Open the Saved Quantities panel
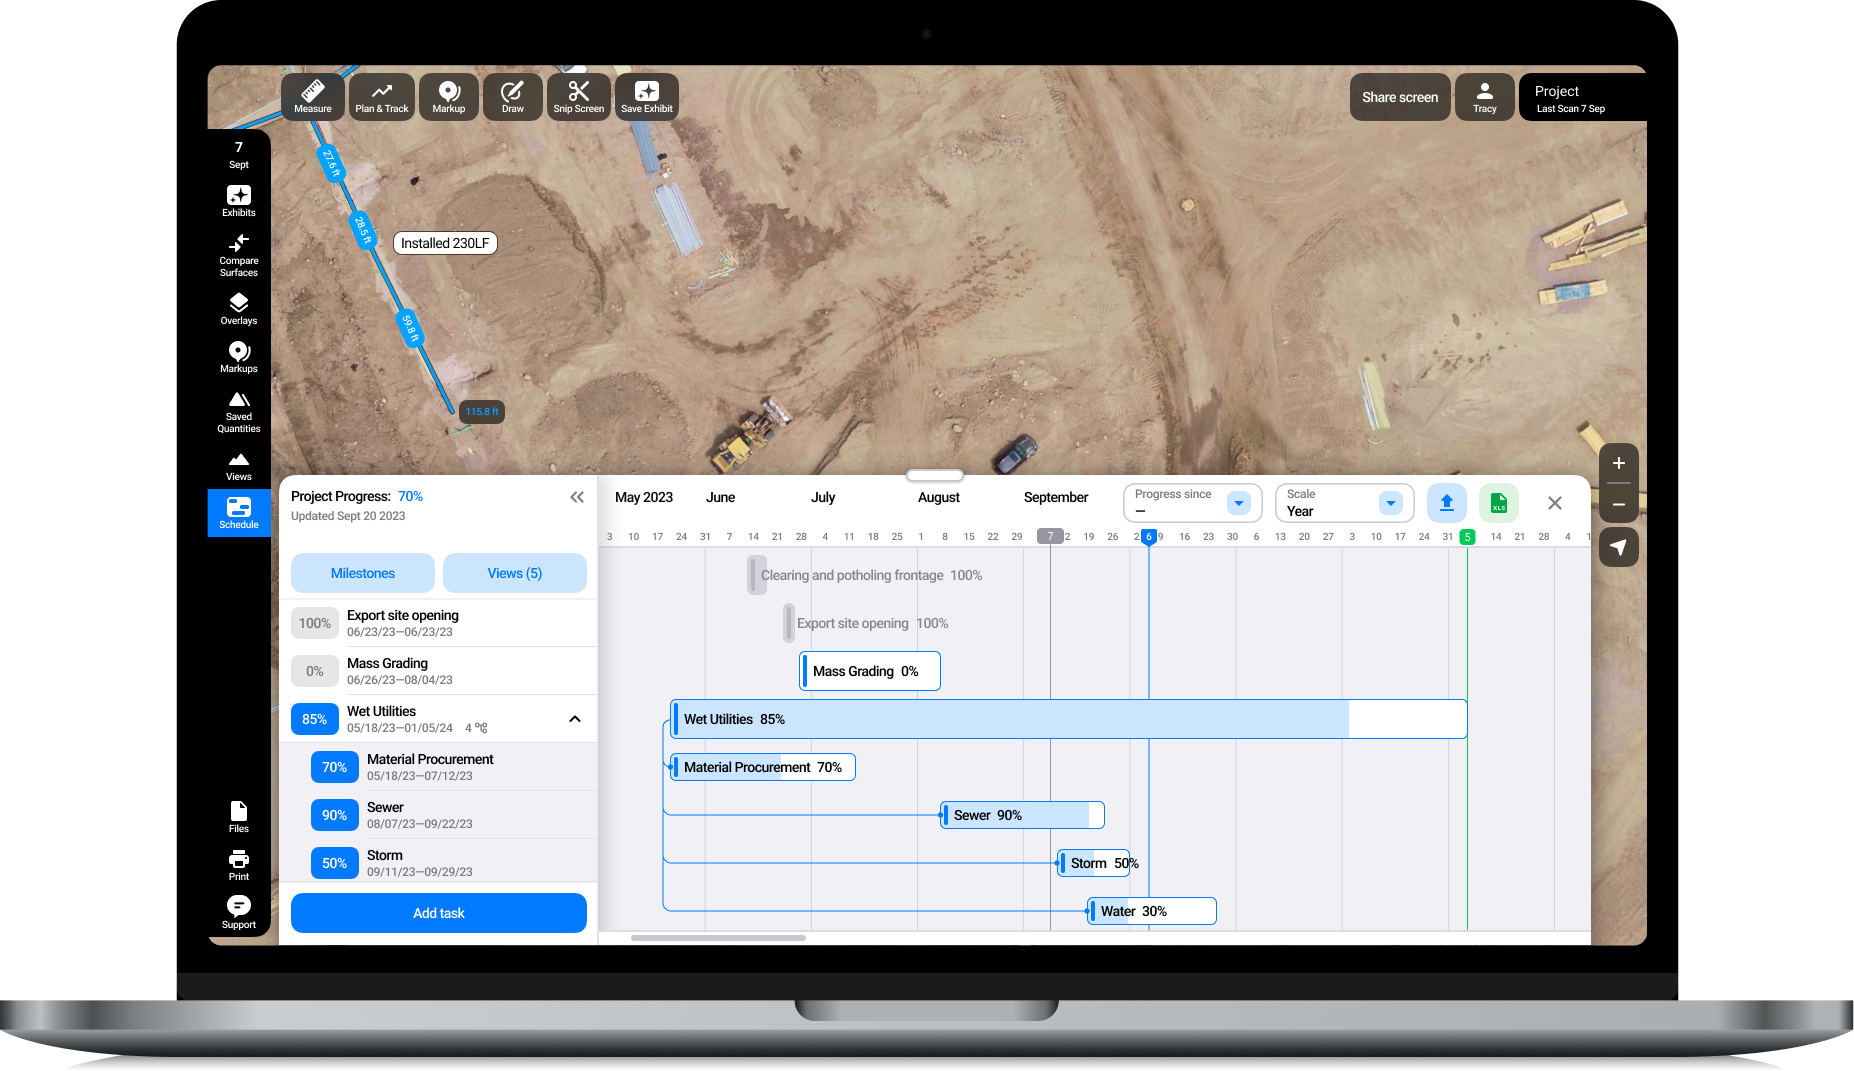The width and height of the screenshot is (1854, 1071). pos(238,410)
